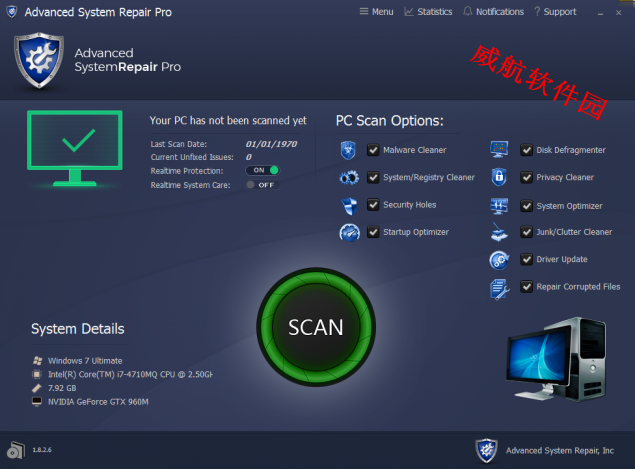Image resolution: width=635 pixels, height=469 pixels.
Task: Click the 7.92 GB memory text
Action: [x=62, y=388]
